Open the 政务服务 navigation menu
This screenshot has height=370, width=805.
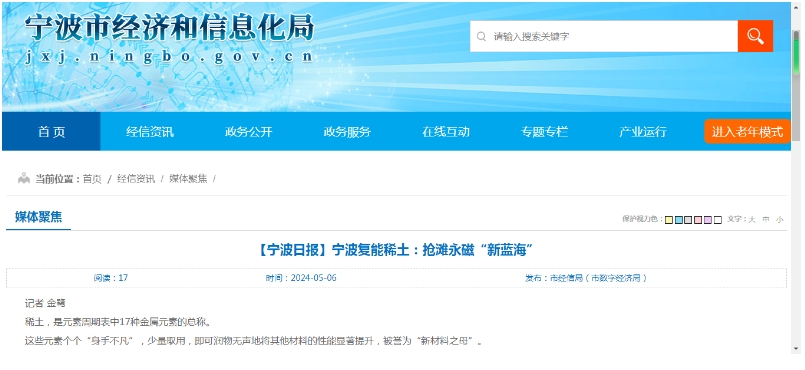point(347,132)
